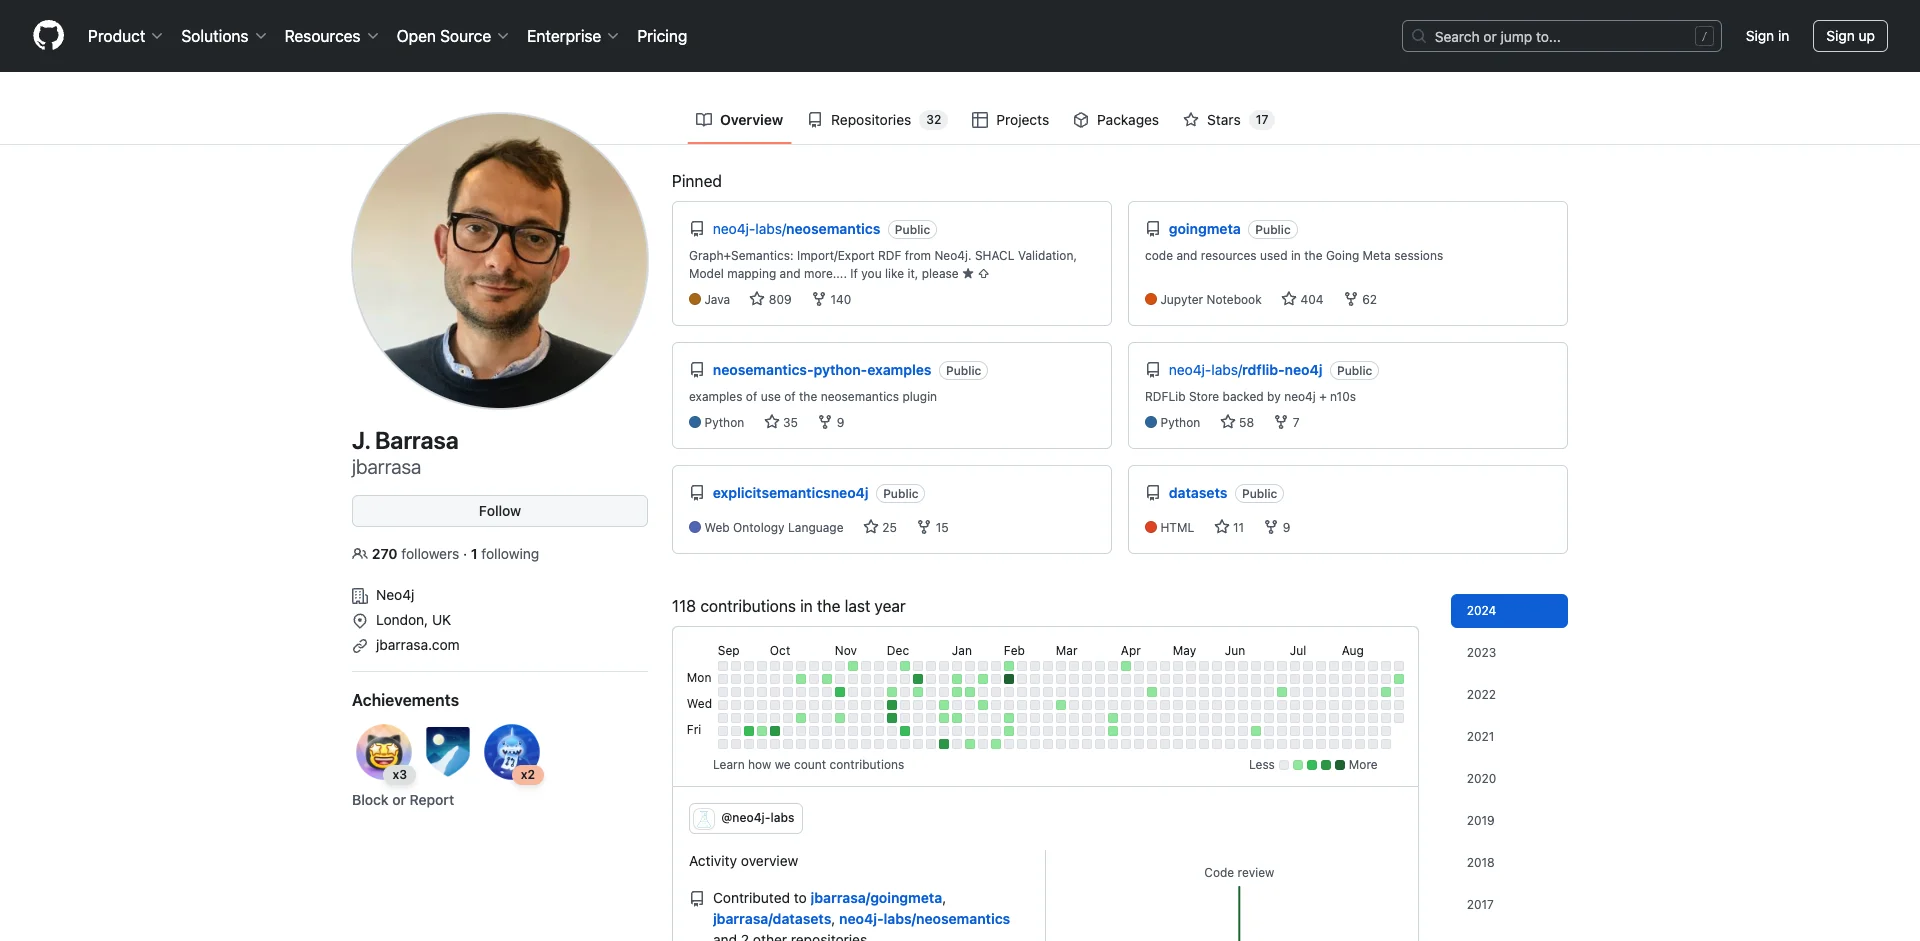Open neo4j-labs/neosemantics repository link
1920x941 pixels.
[x=796, y=229]
